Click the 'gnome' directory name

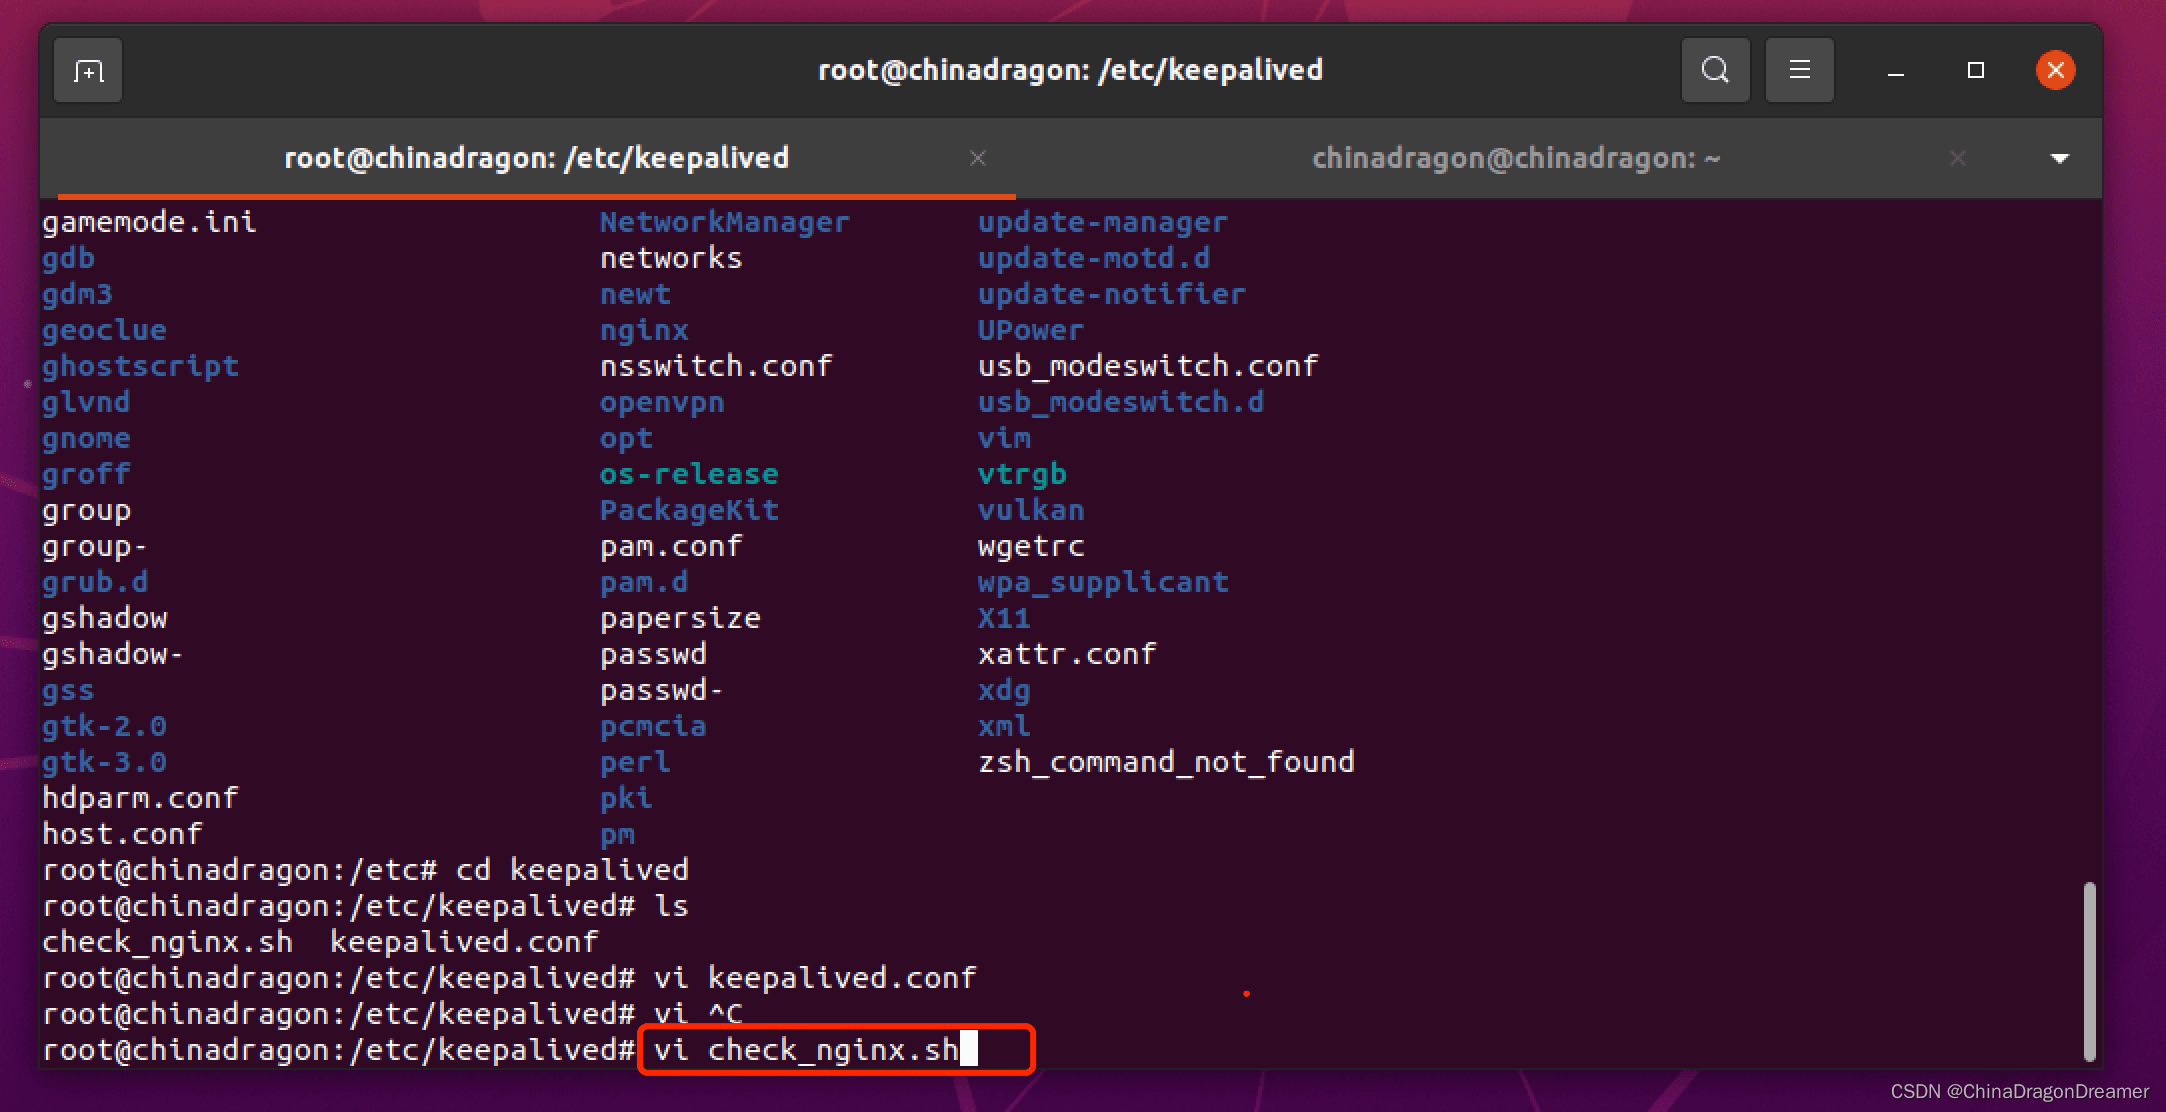coord(86,438)
